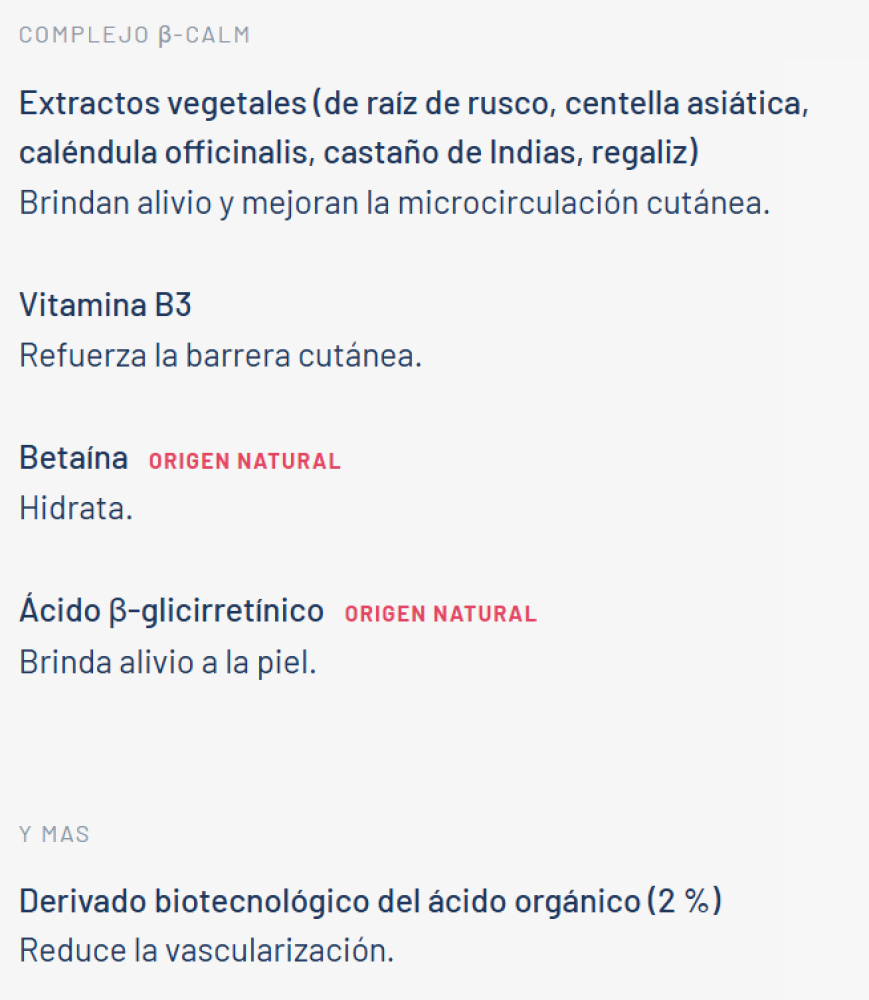869x1000 pixels.
Task: Click the centella asiática text
Action: pos(687,103)
